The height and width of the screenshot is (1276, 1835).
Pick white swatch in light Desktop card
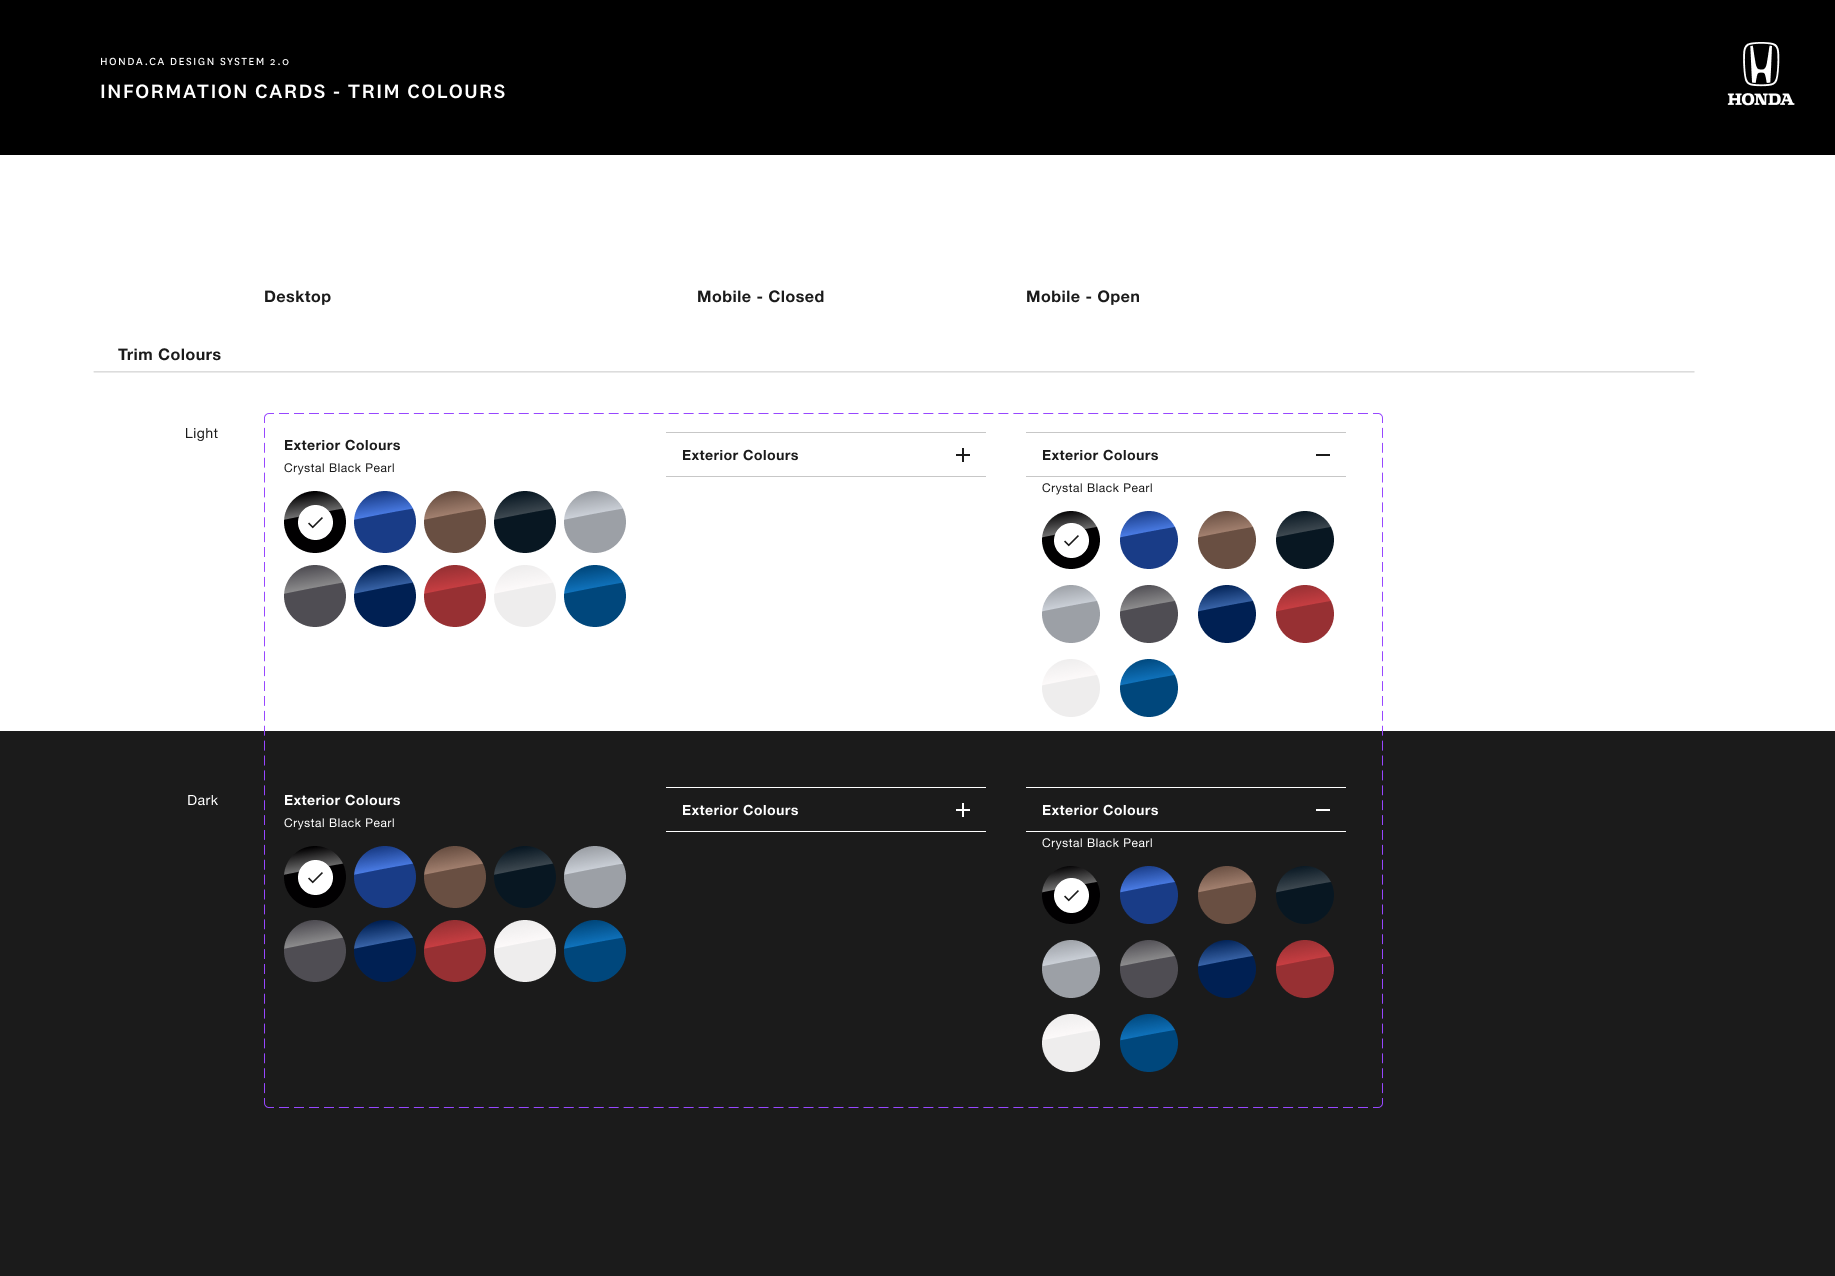(x=525, y=596)
